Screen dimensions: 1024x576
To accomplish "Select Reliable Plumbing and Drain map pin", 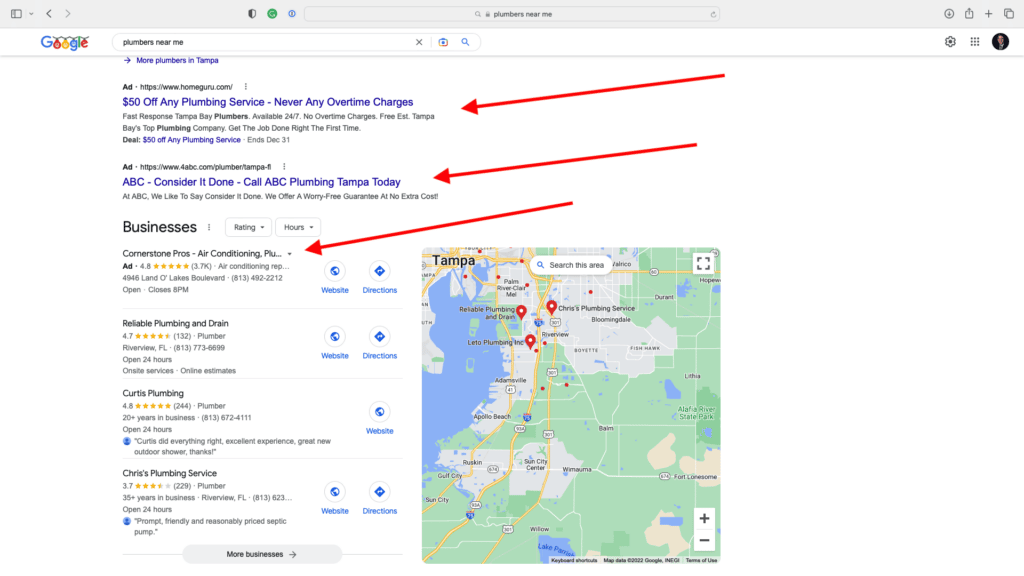I will click(x=521, y=312).
